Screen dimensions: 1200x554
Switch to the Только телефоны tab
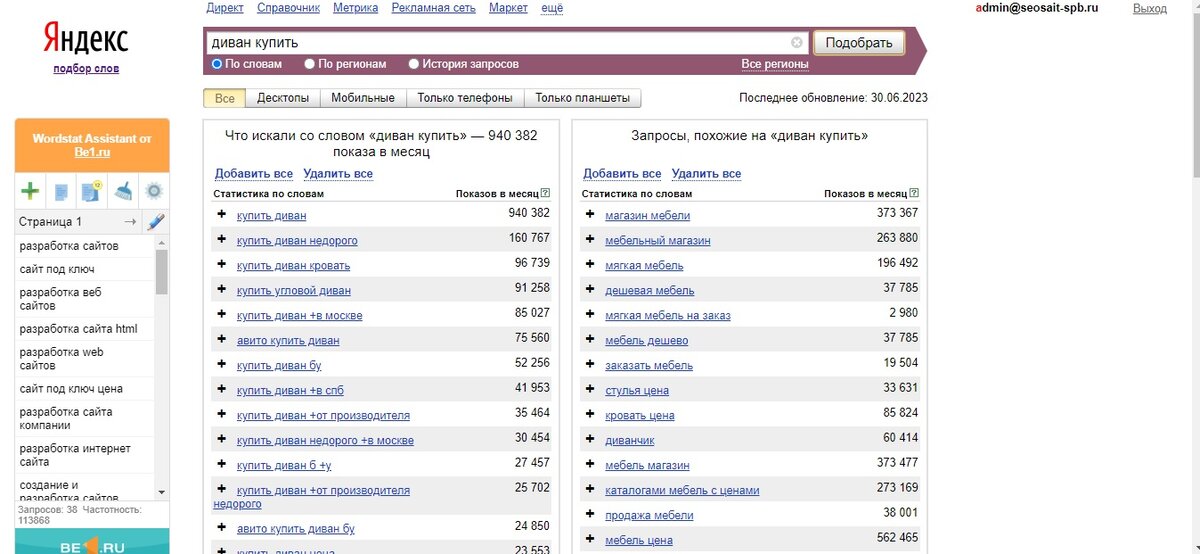click(x=465, y=98)
